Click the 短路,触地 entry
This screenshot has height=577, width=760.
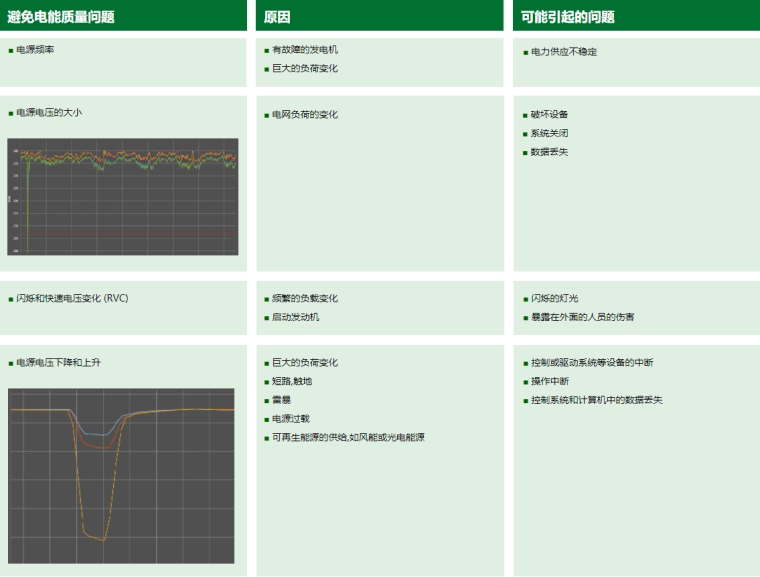[x=292, y=382]
